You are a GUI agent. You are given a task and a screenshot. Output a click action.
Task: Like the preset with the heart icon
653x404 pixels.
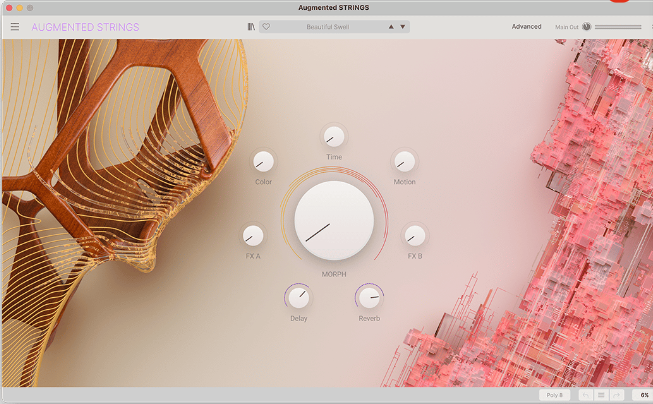pos(266,27)
